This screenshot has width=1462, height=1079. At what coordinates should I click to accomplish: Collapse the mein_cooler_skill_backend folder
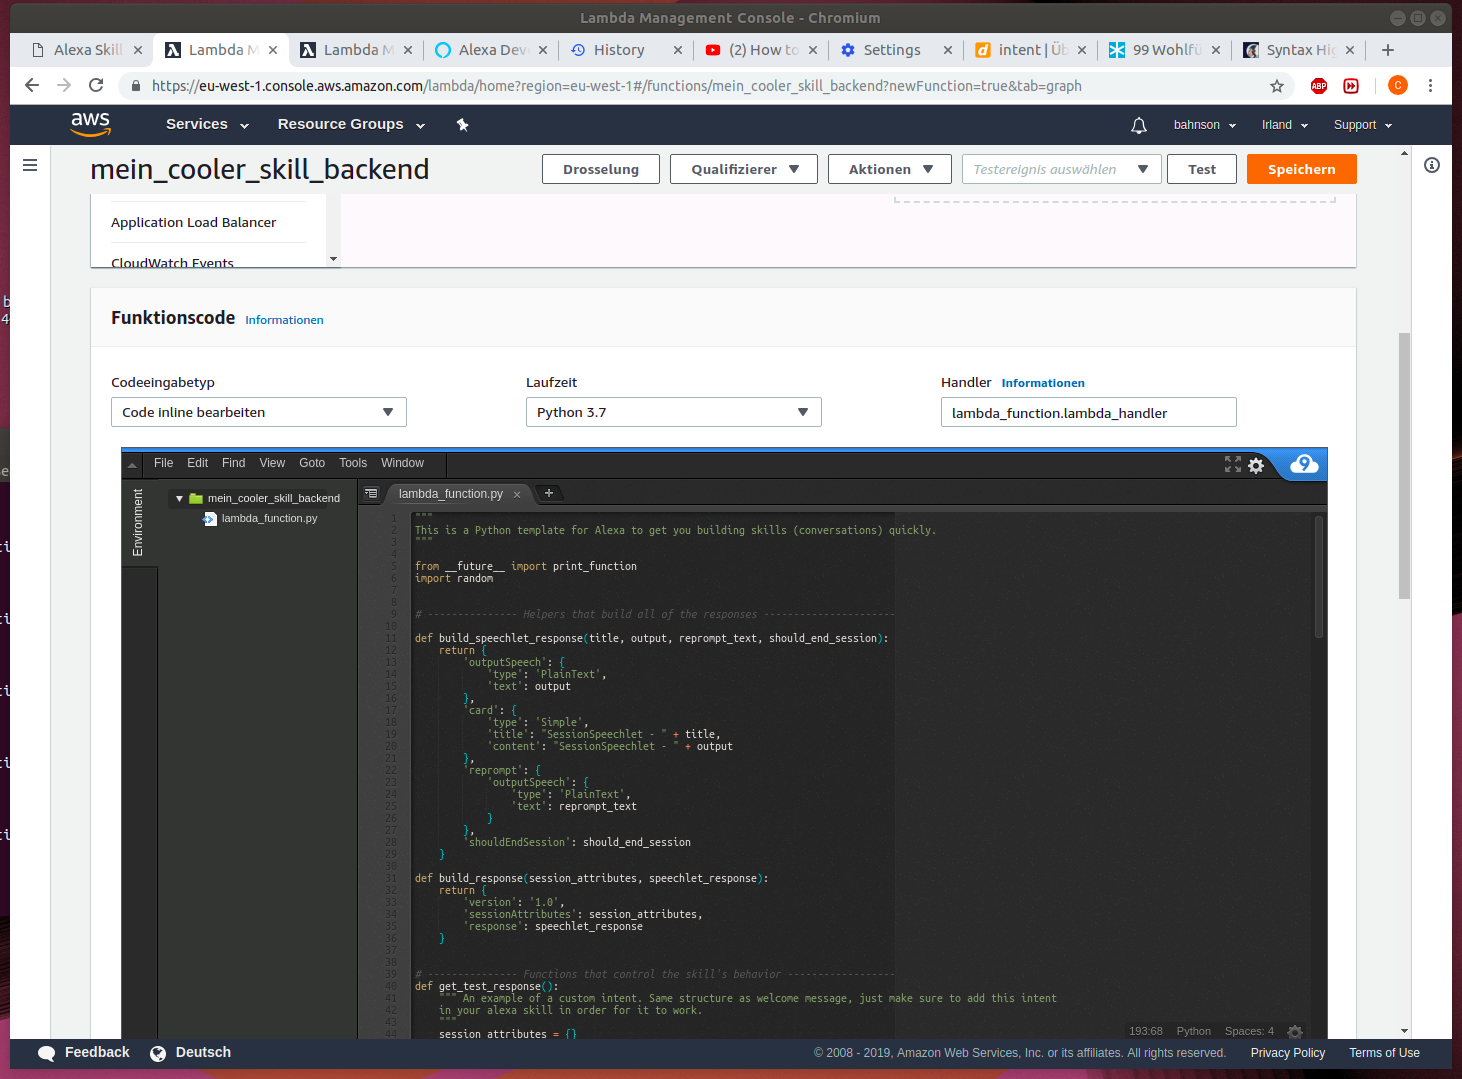pyautogui.click(x=179, y=497)
